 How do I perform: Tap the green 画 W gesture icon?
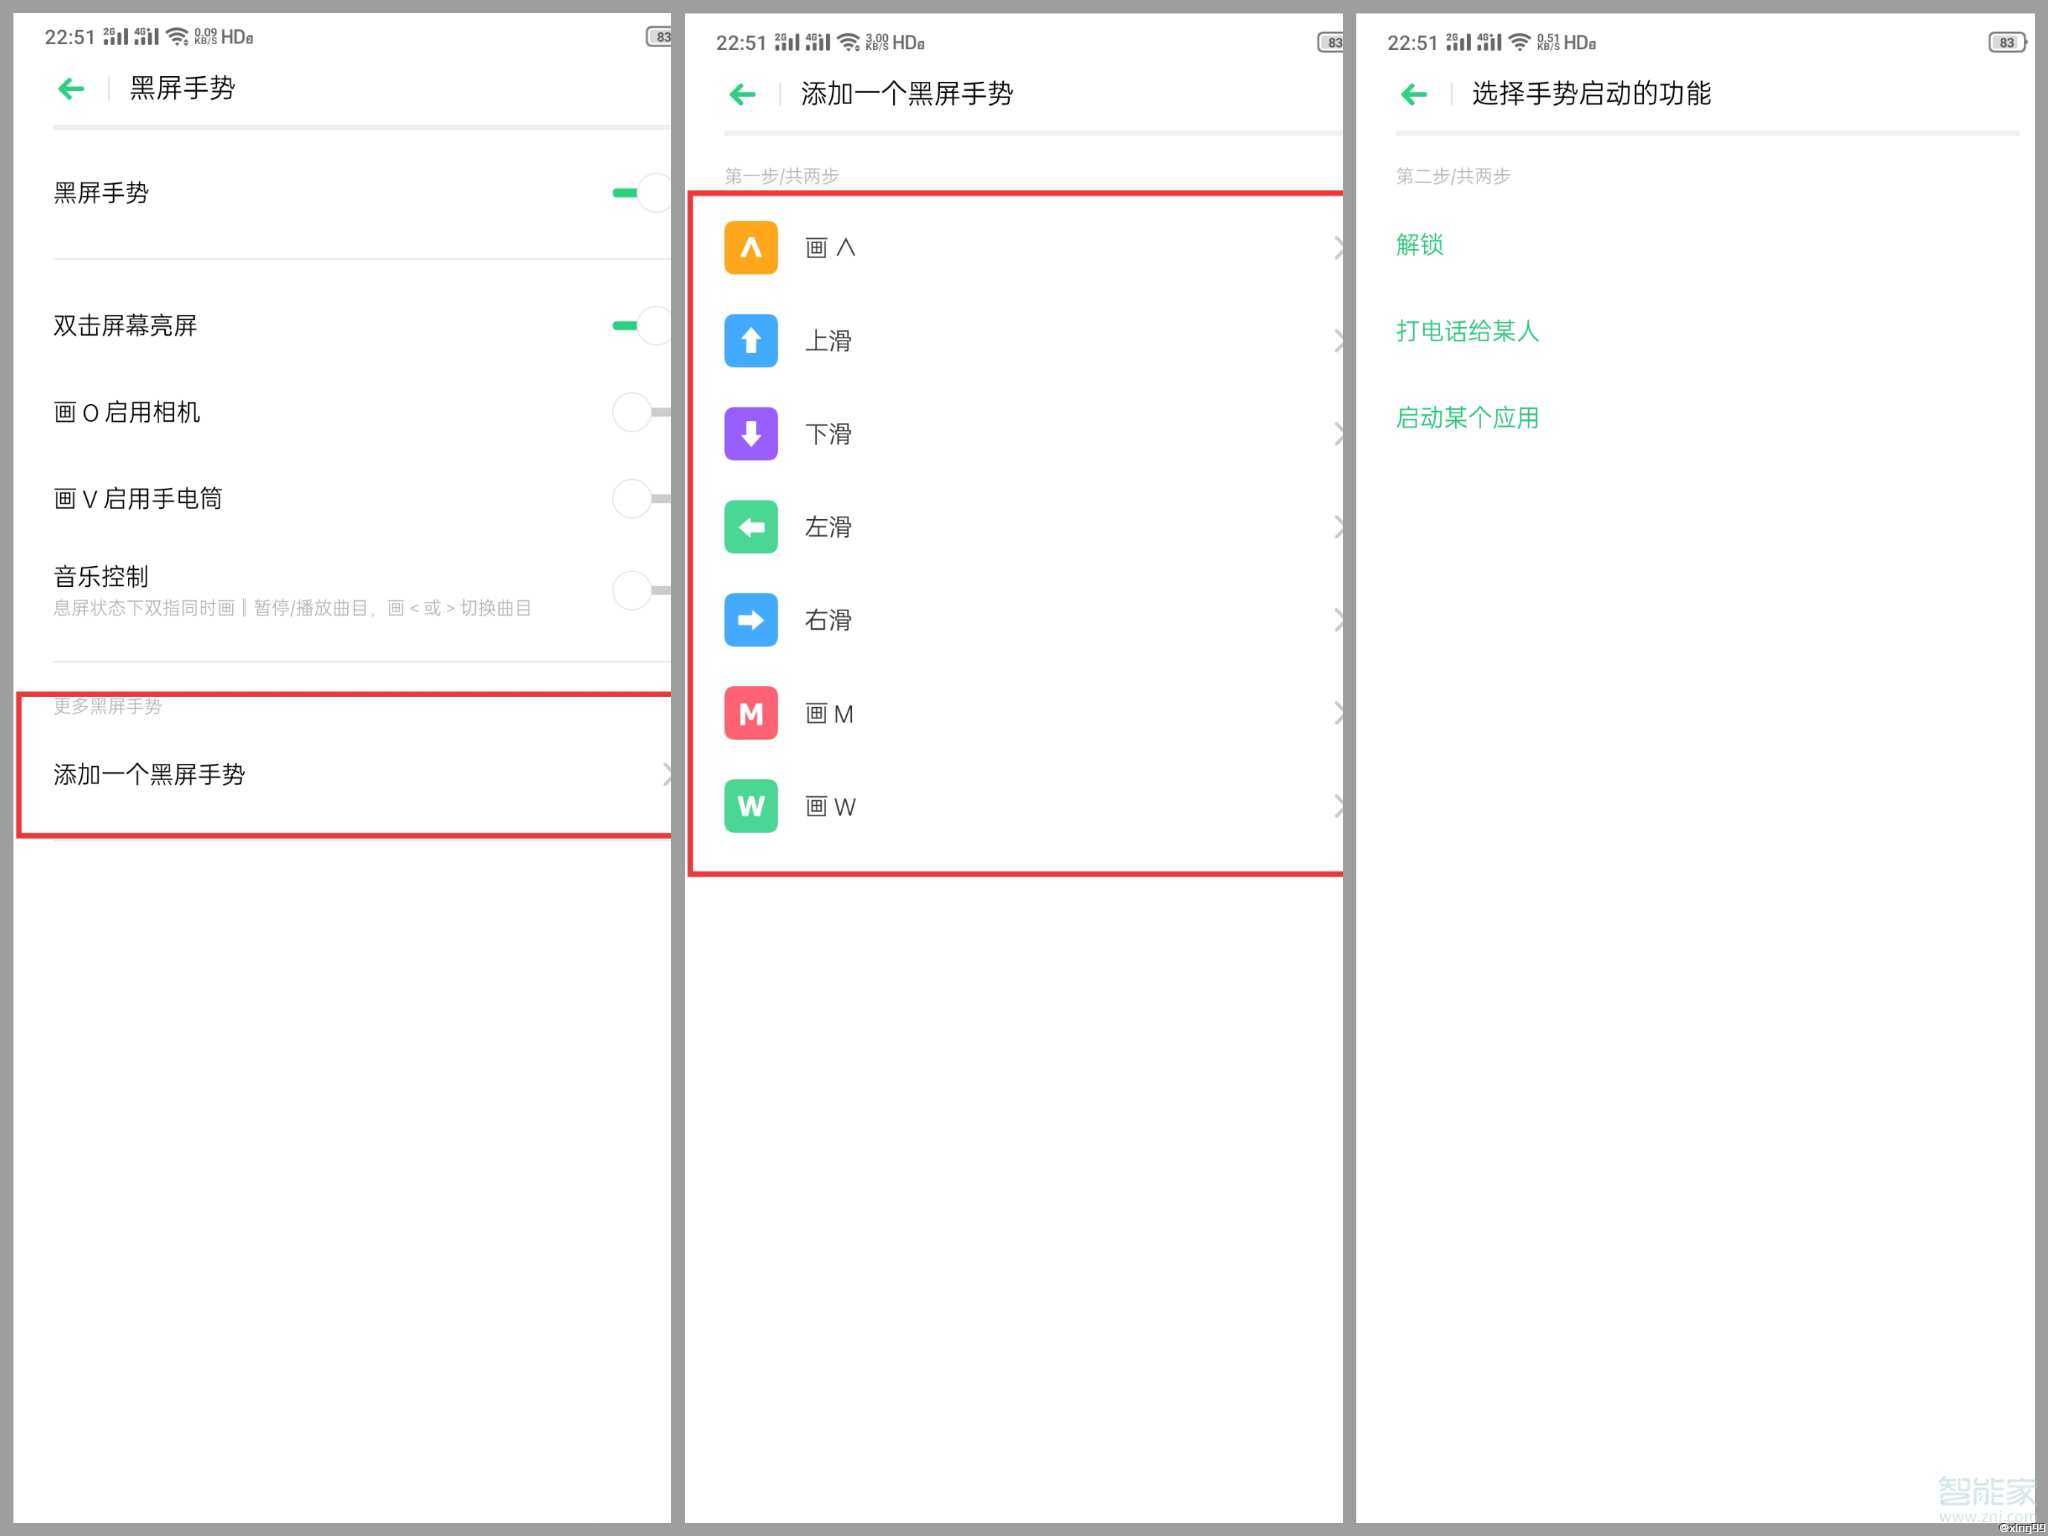tap(751, 806)
